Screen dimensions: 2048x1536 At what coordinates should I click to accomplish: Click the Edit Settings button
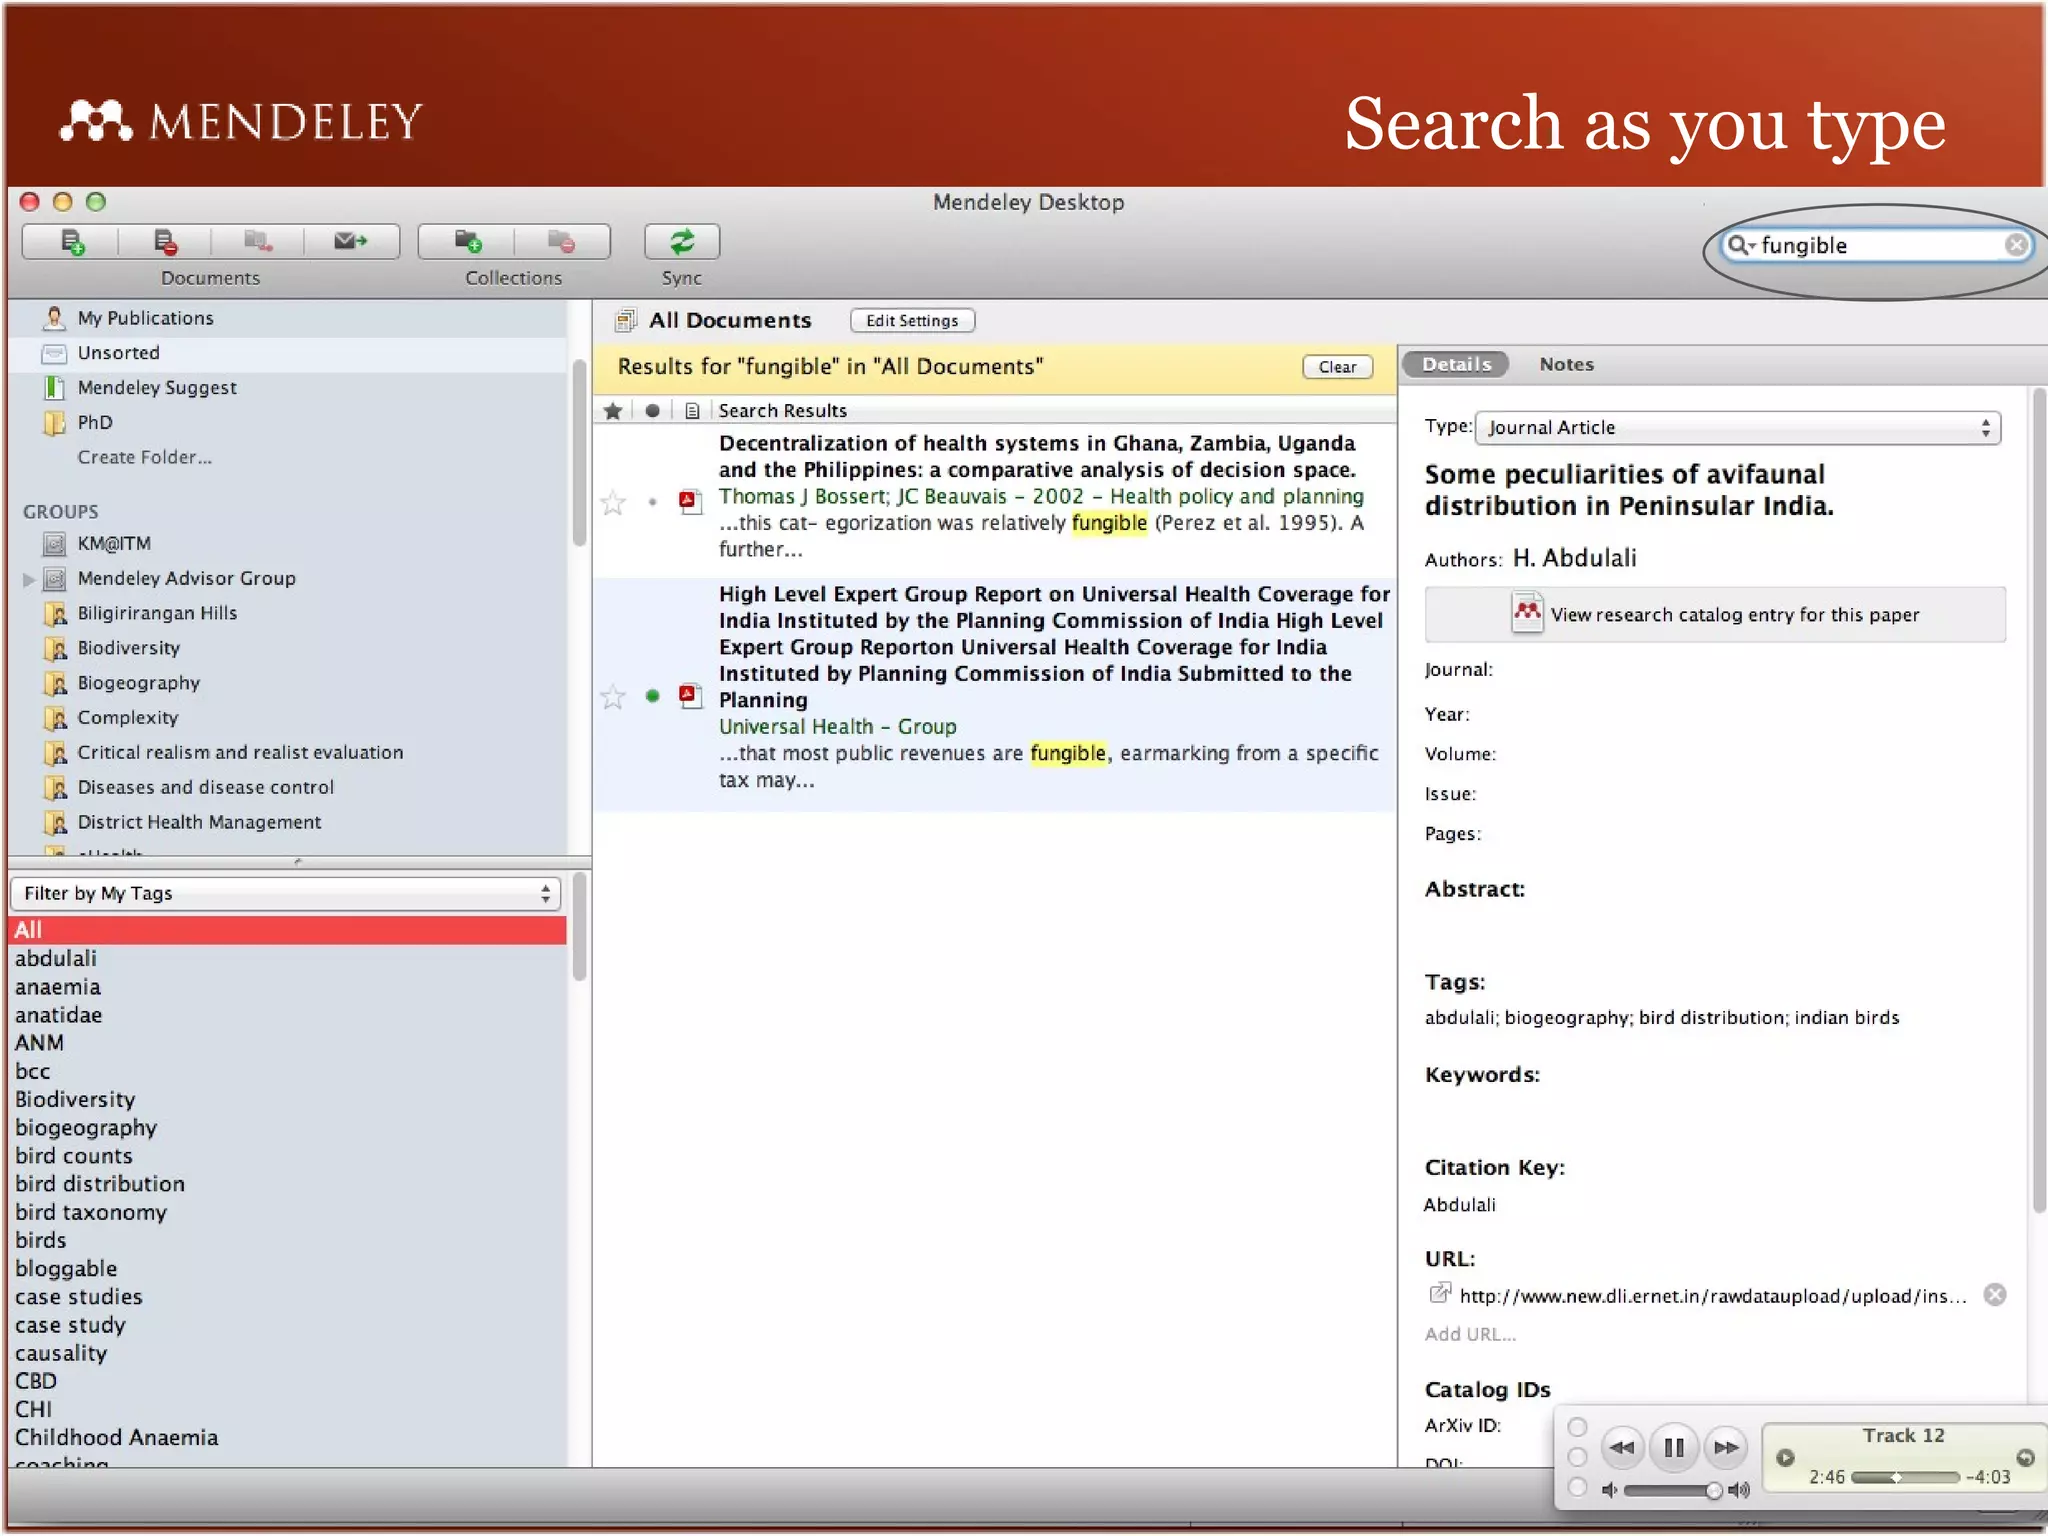[x=912, y=320]
